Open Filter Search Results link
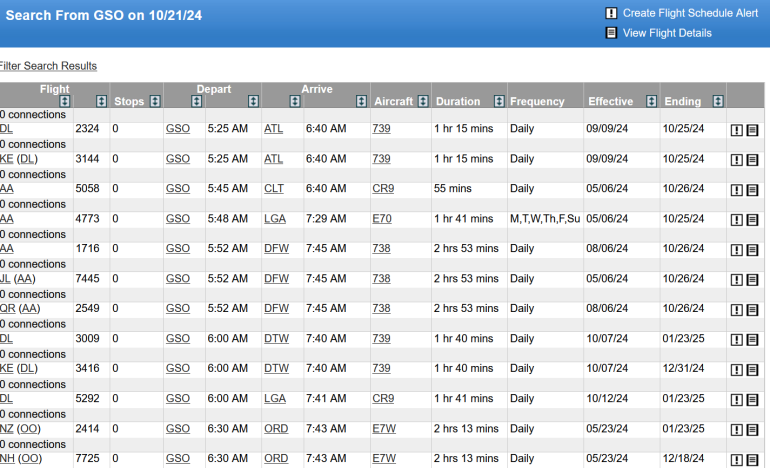The width and height of the screenshot is (770, 468). 48,66
